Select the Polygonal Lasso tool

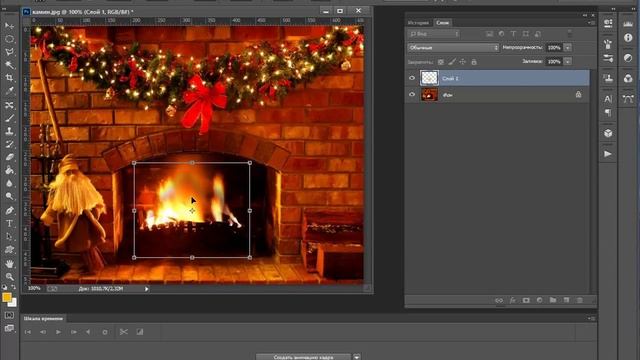click(x=9, y=52)
